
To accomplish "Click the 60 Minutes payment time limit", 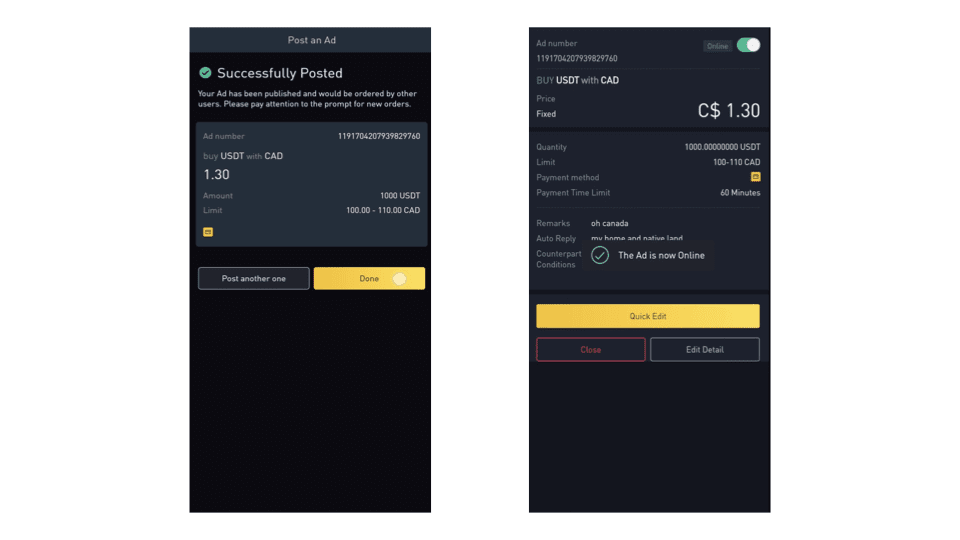I will click(x=739, y=193).
